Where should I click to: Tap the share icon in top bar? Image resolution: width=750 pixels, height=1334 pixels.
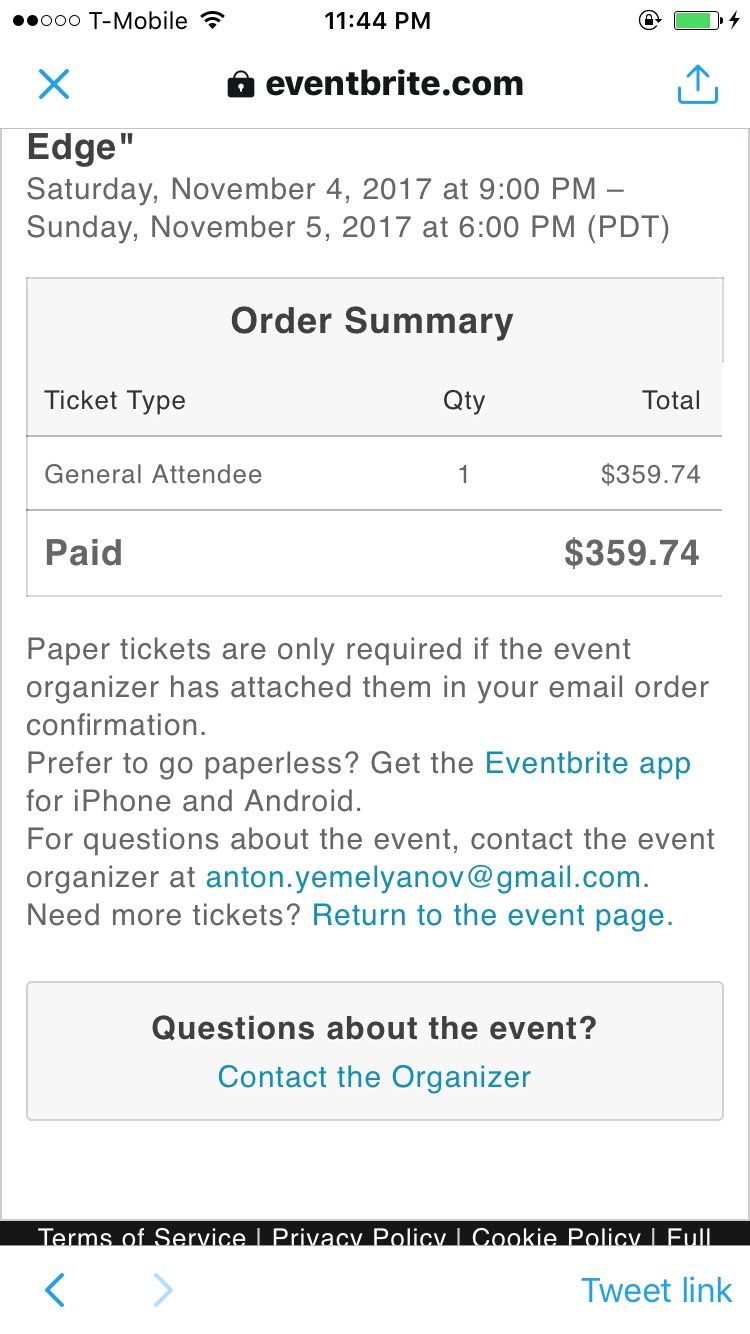pyautogui.click(x=697, y=85)
